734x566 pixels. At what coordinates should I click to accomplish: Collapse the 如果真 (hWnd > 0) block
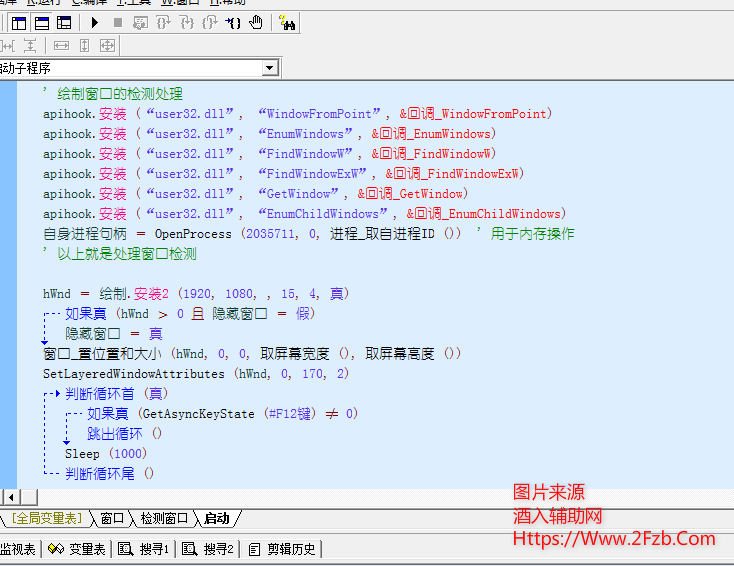tap(44, 314)
